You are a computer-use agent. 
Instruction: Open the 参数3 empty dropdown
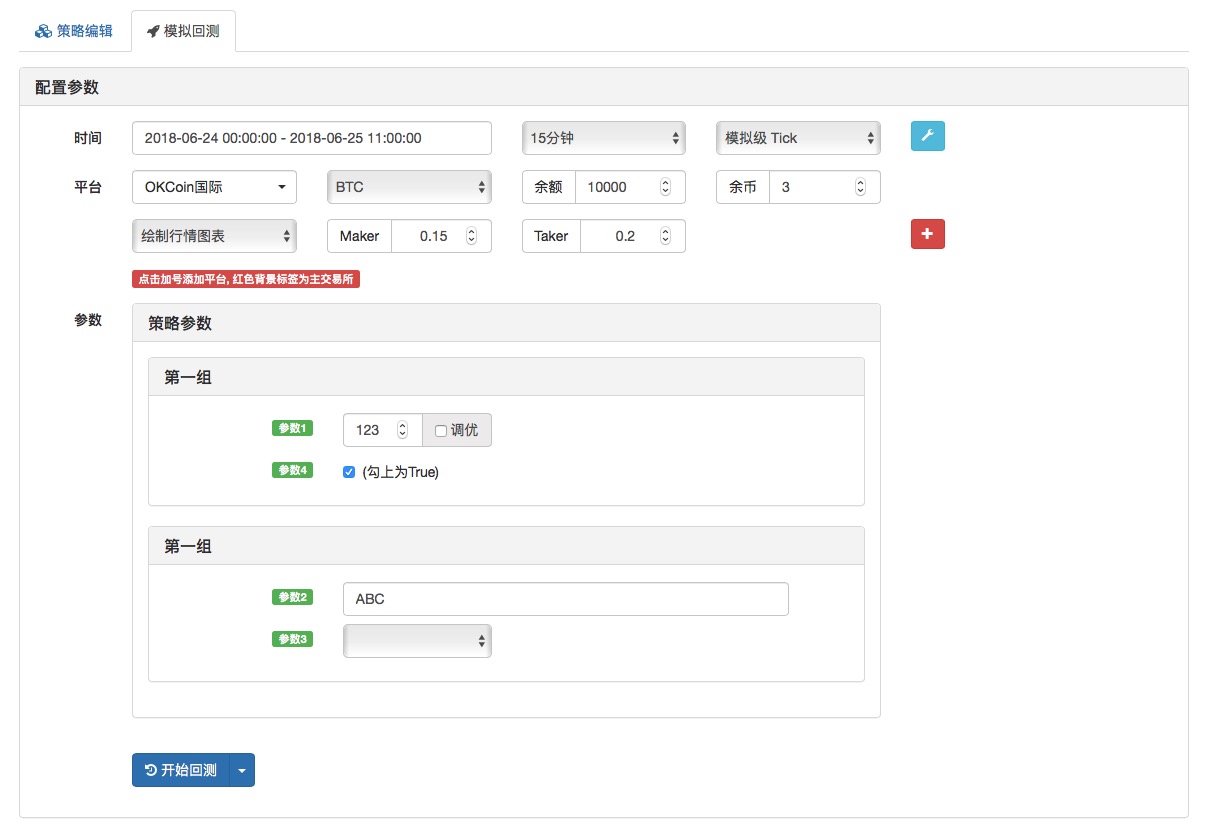417,641
